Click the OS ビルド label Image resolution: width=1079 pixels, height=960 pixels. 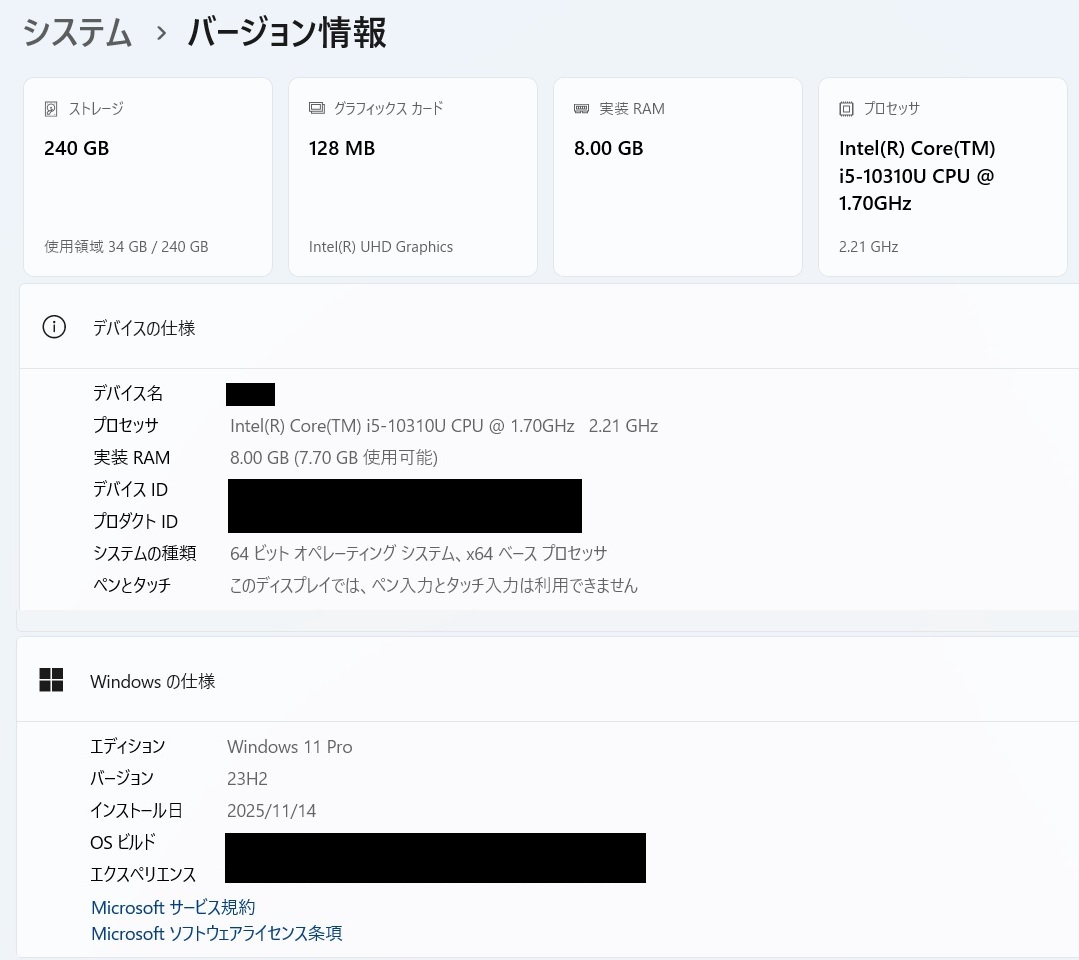point(122,842)
